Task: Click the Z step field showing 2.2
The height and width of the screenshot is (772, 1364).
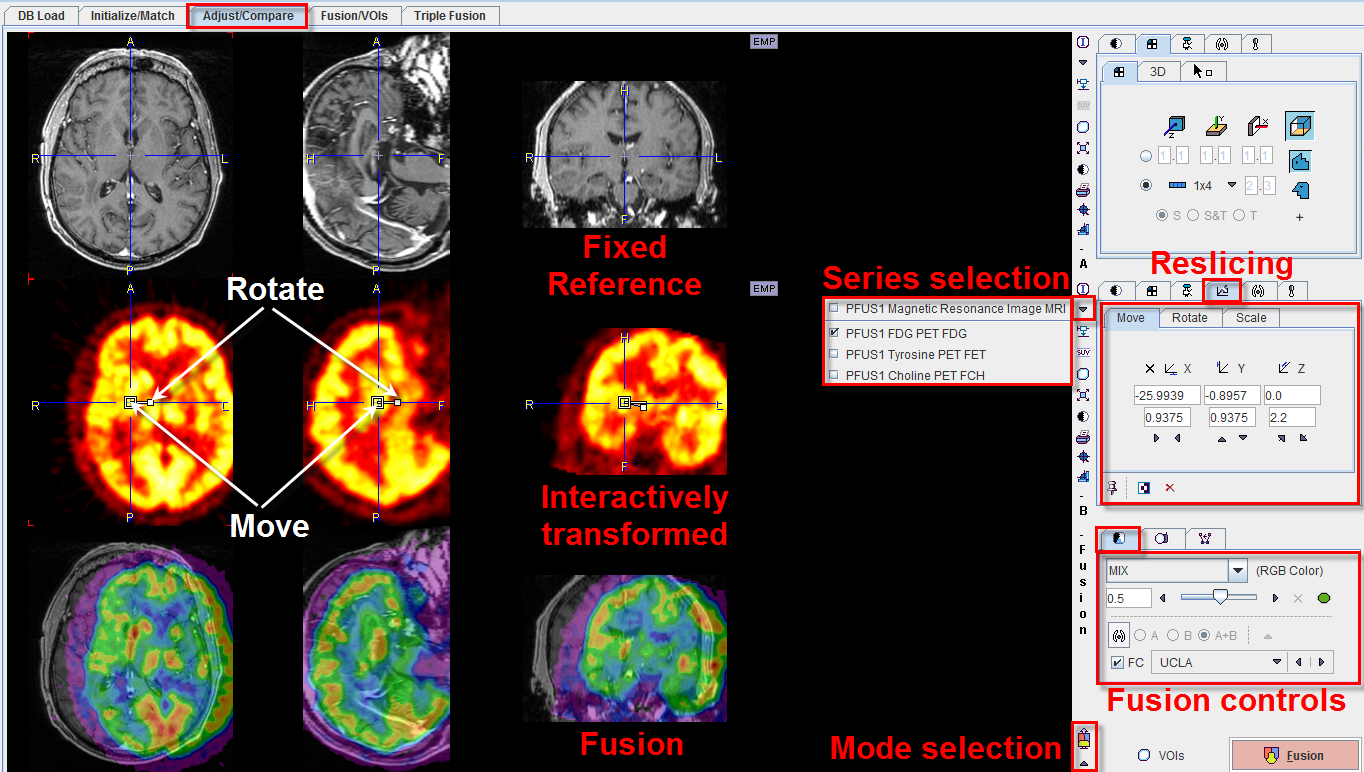Action: [1291, 416]
